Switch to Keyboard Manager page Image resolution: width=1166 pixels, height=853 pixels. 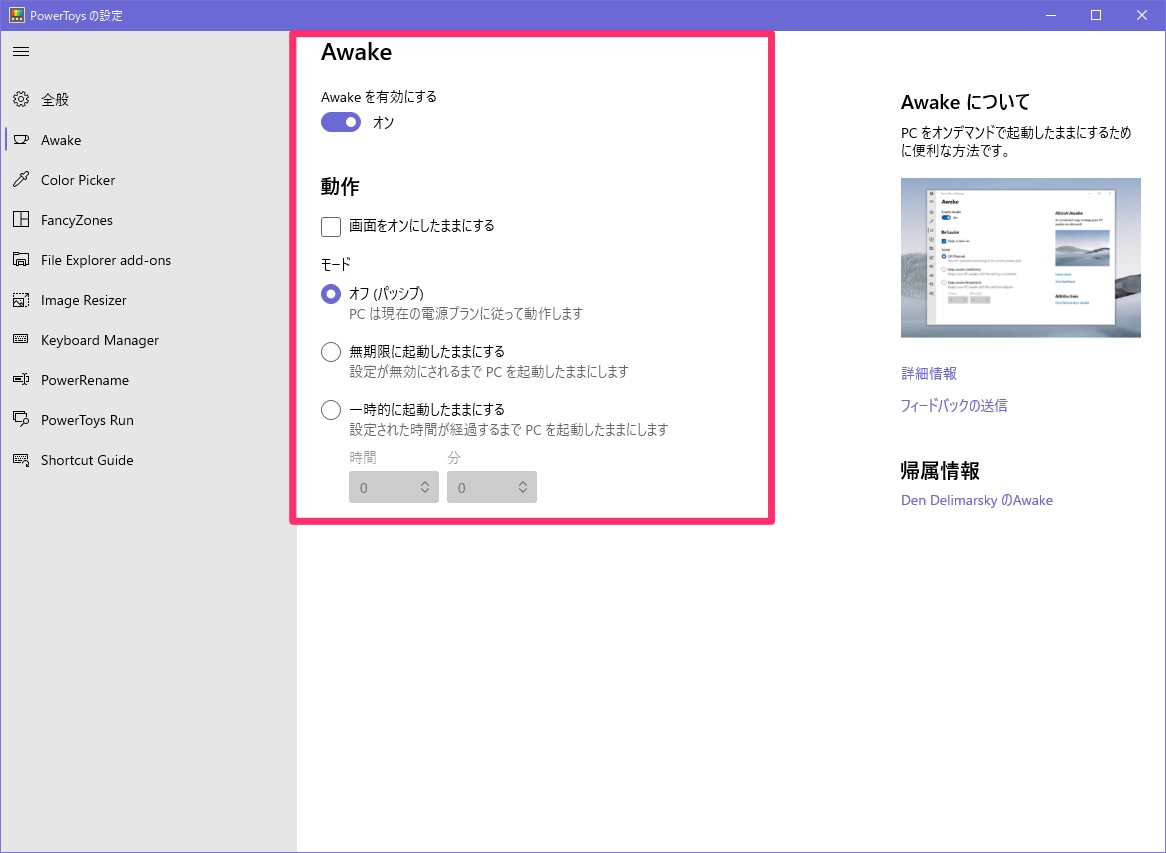[x=149, y=340]
